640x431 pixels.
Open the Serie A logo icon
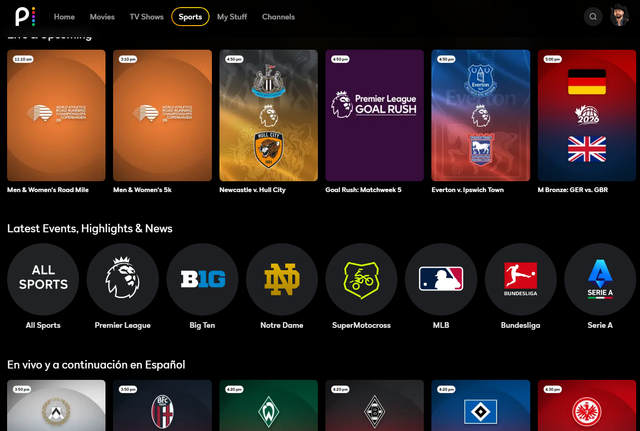pos(600,279)
